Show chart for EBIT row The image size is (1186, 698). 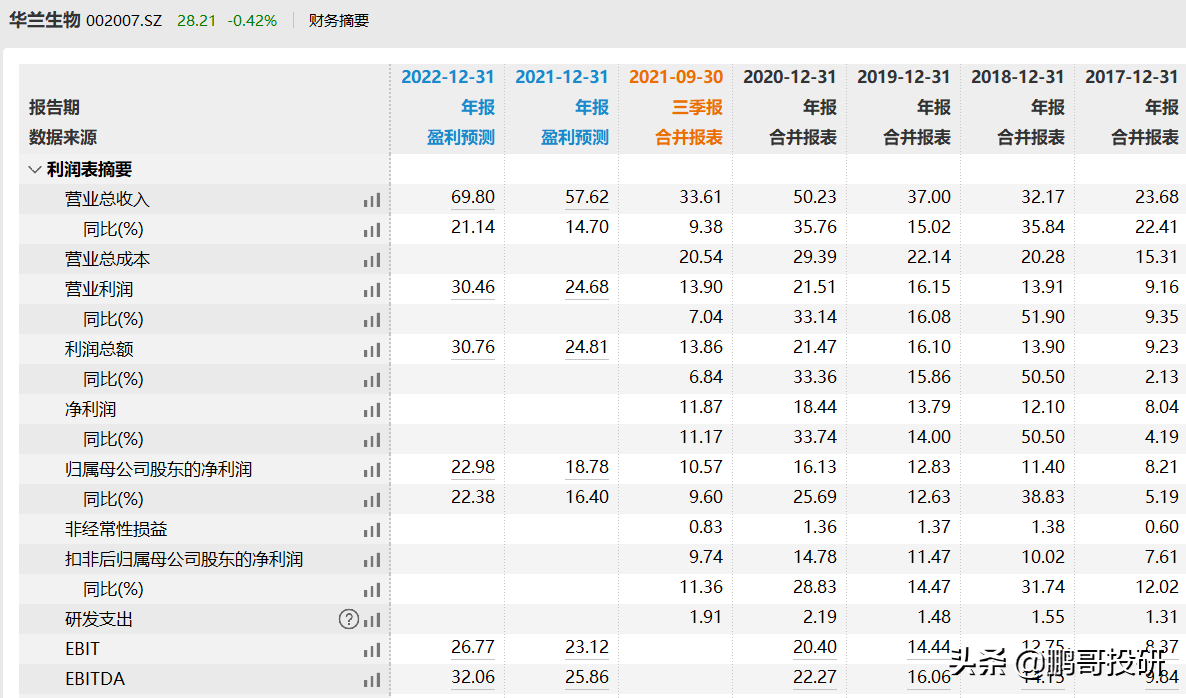coord(371,650)
